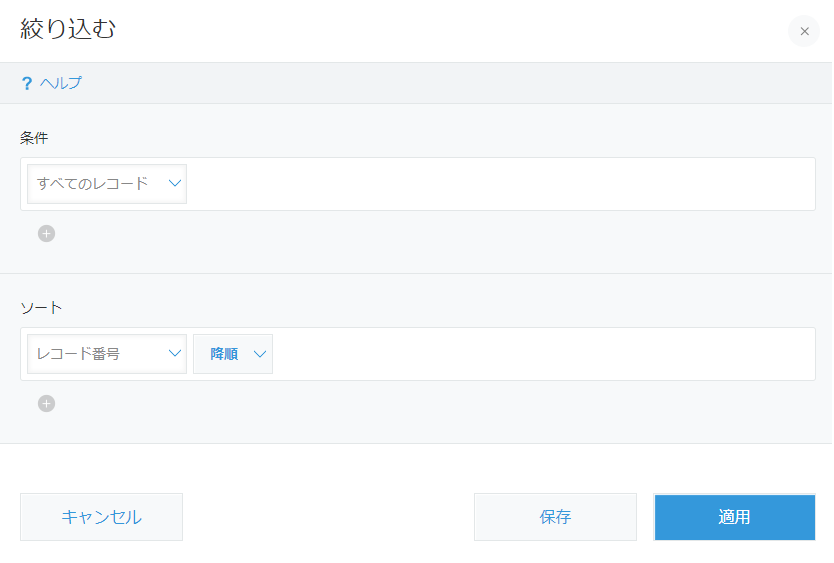Add another sort rule with the plus icon
The height and width of the screenshot is (563, 834).
[x=46, y=404]
